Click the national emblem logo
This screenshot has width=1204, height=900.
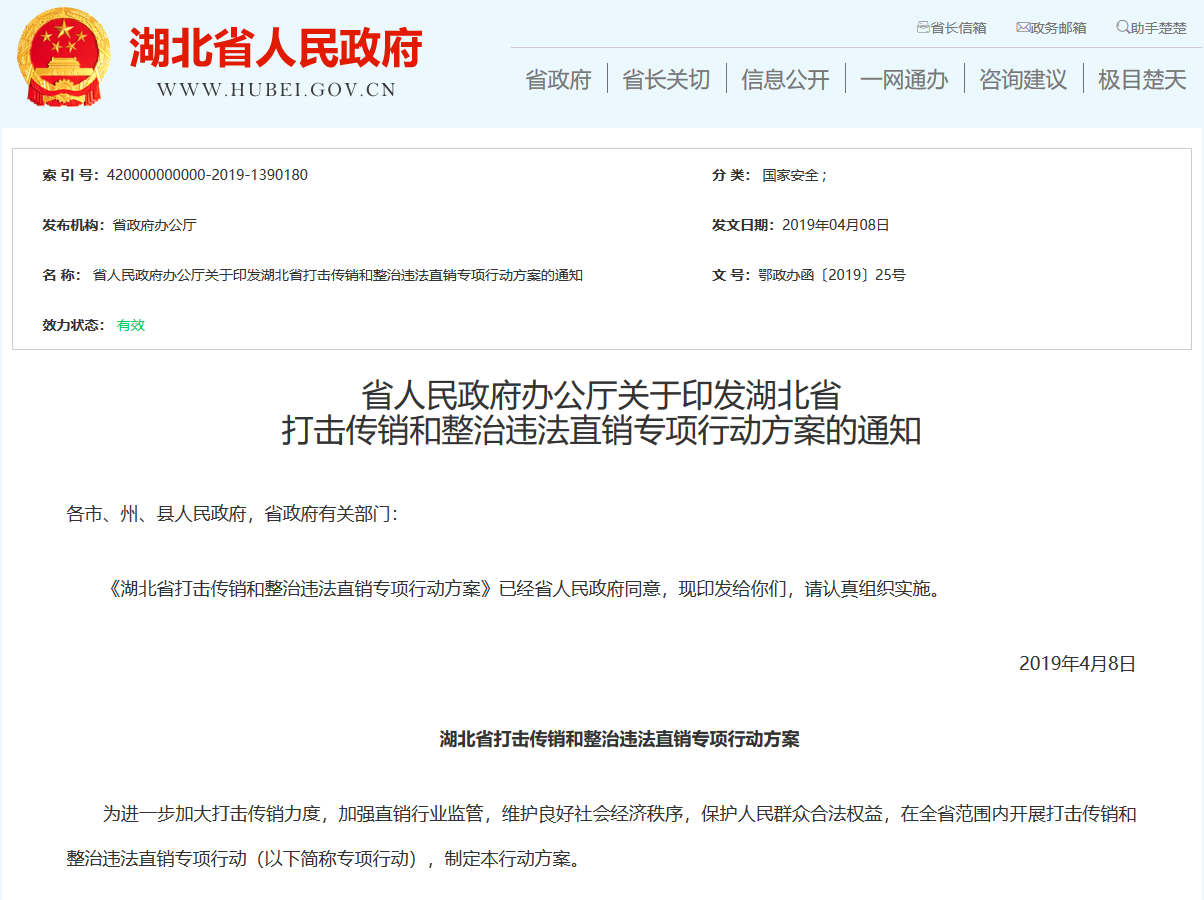point(64,60)
